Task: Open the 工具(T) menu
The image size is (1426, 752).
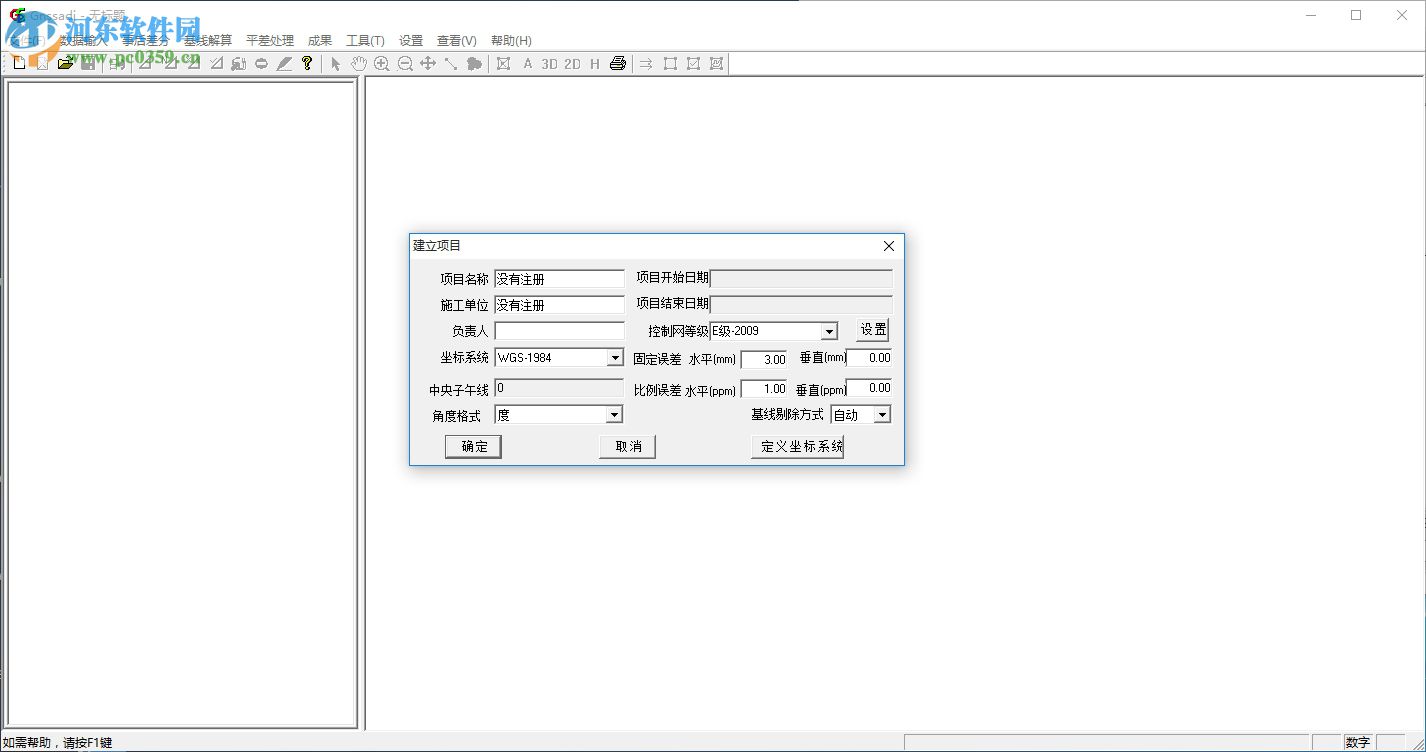Action: tap(365, 41)
